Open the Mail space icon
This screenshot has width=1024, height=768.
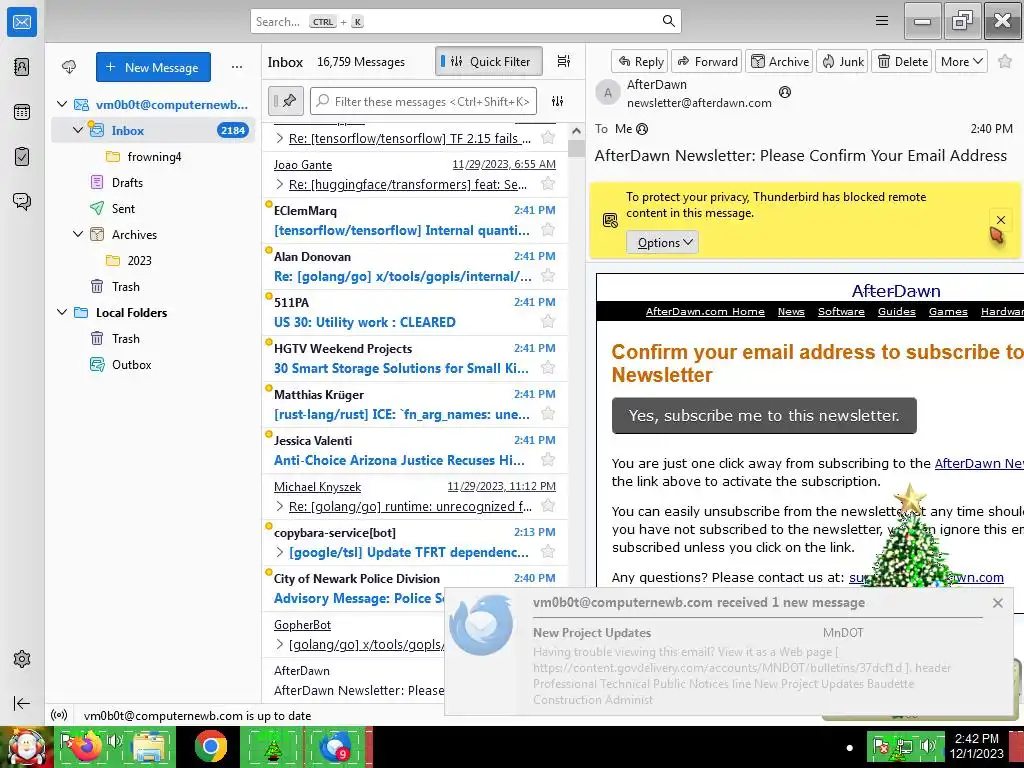[22, 22]
